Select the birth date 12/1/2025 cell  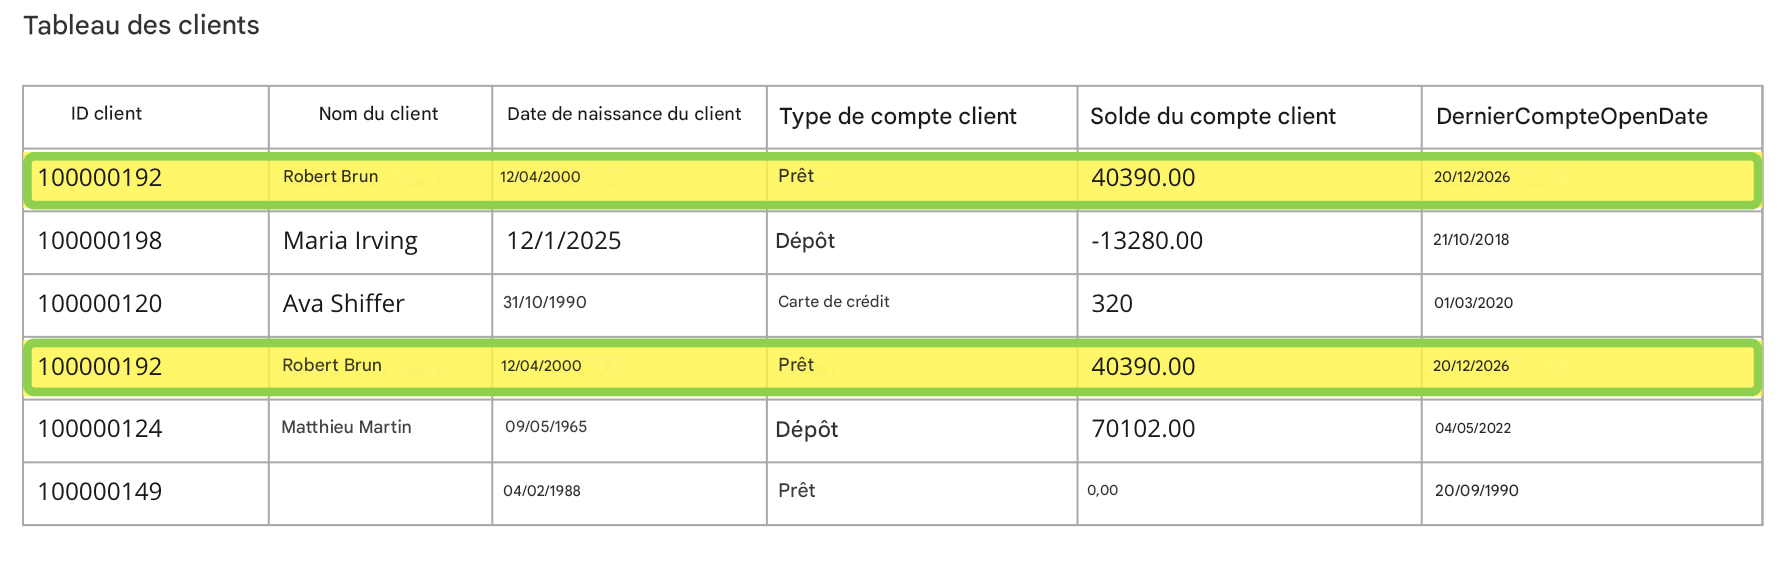(564, 241)
